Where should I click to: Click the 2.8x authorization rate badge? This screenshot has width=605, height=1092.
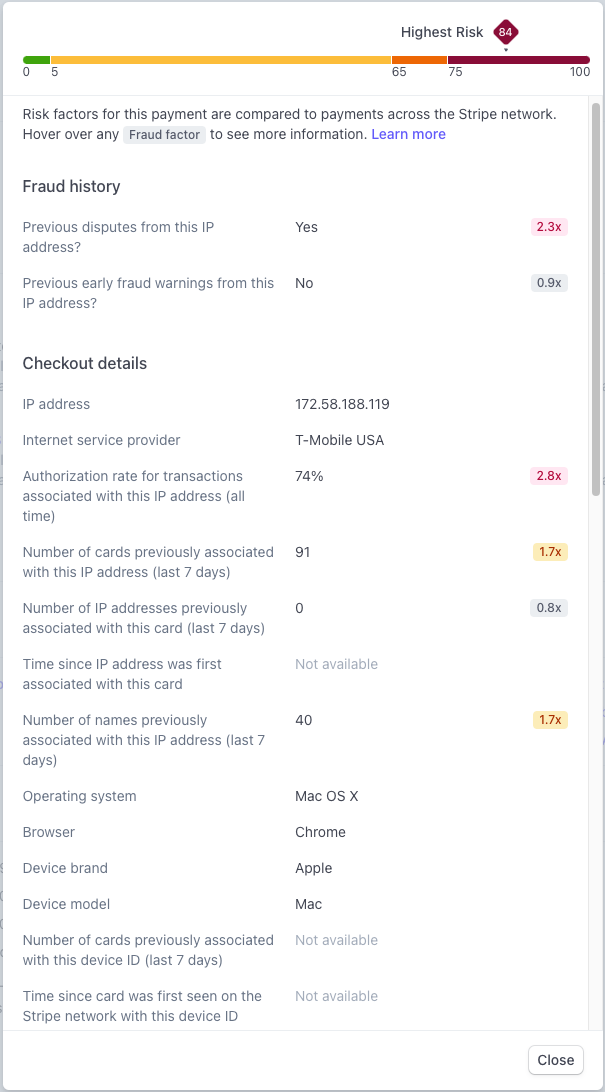pos(549,476)
